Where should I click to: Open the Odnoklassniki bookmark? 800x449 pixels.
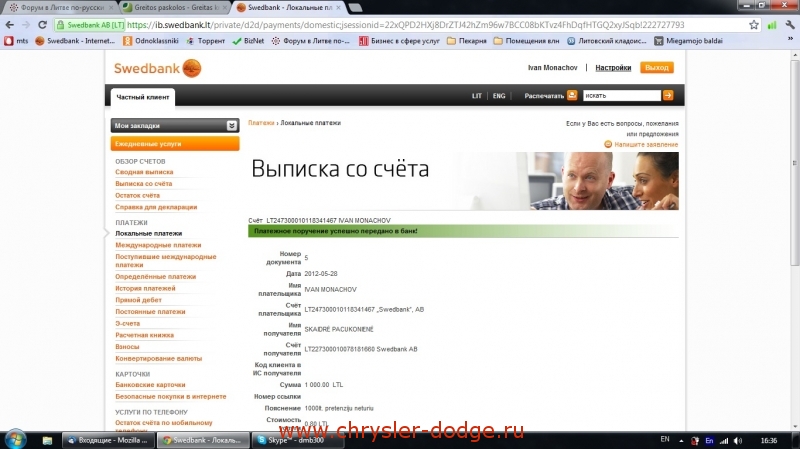pyautogui.click(x=151, y=41)
